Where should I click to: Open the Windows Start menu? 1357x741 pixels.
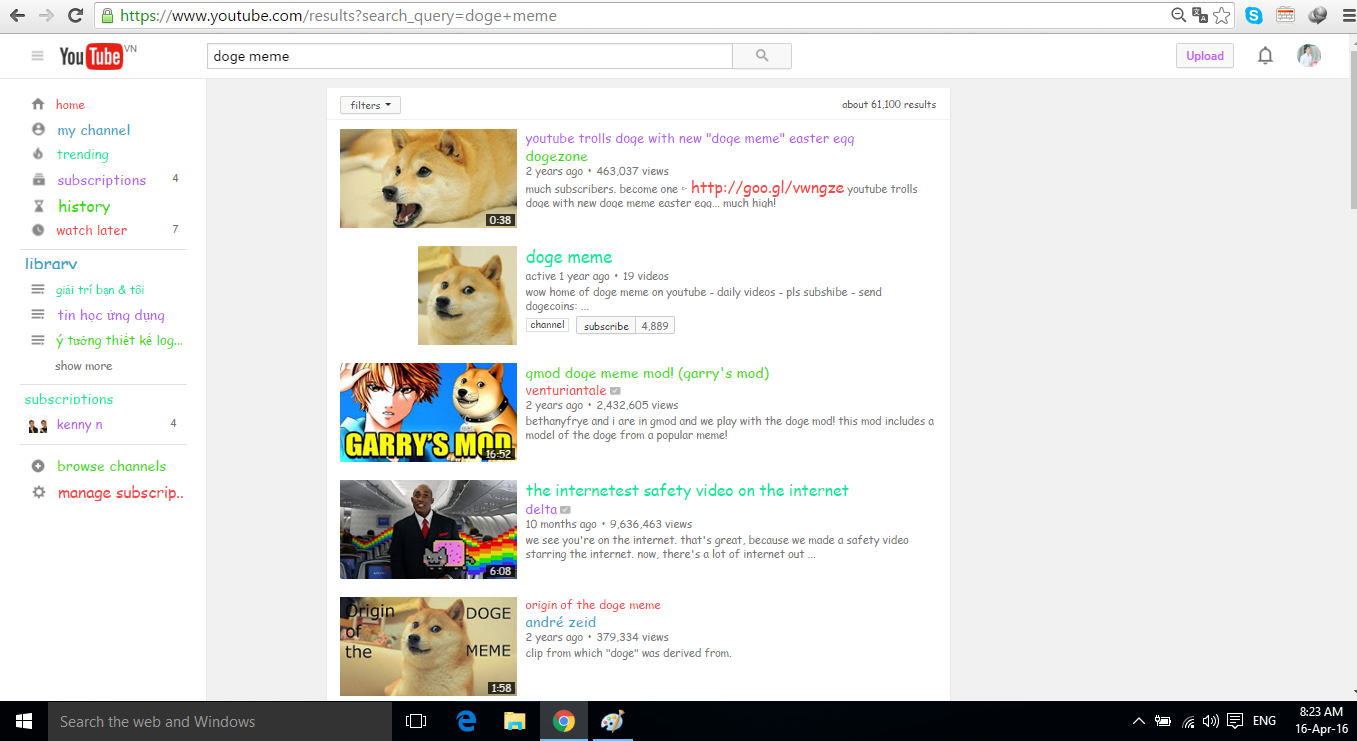24,721
